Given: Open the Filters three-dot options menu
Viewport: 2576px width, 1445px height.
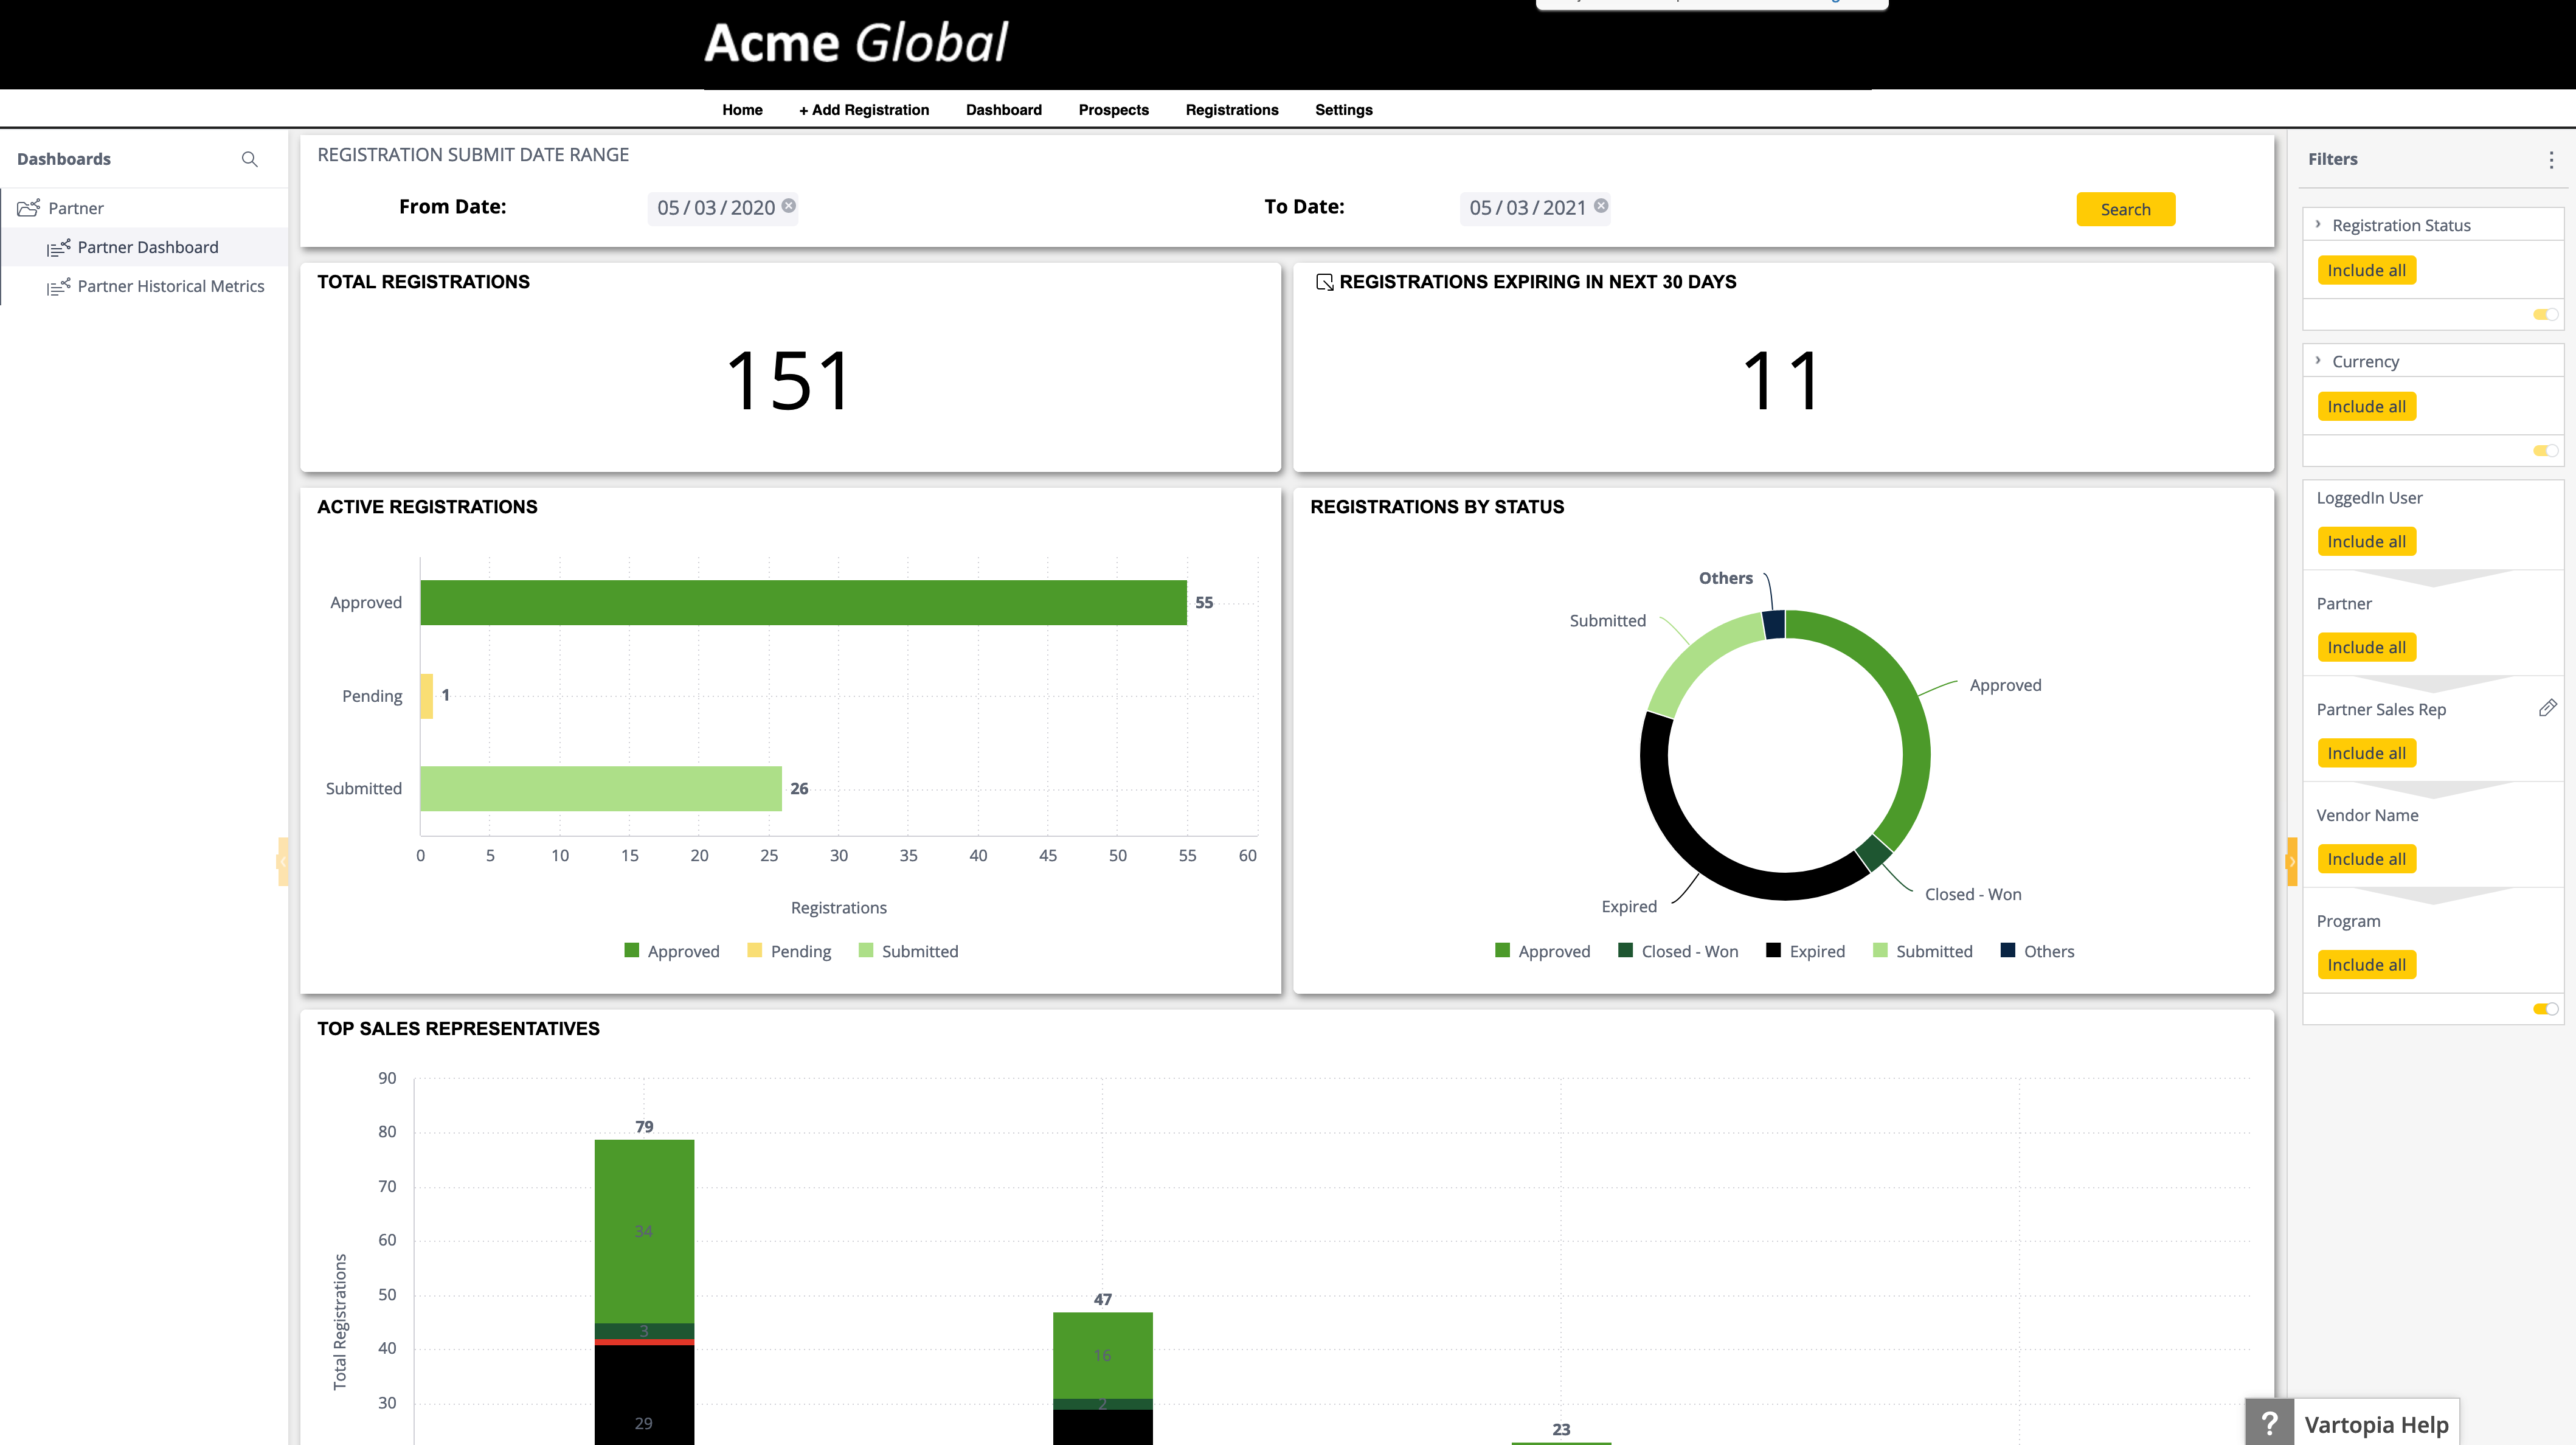Looking at the screenshot, I should click(2551, 160).
